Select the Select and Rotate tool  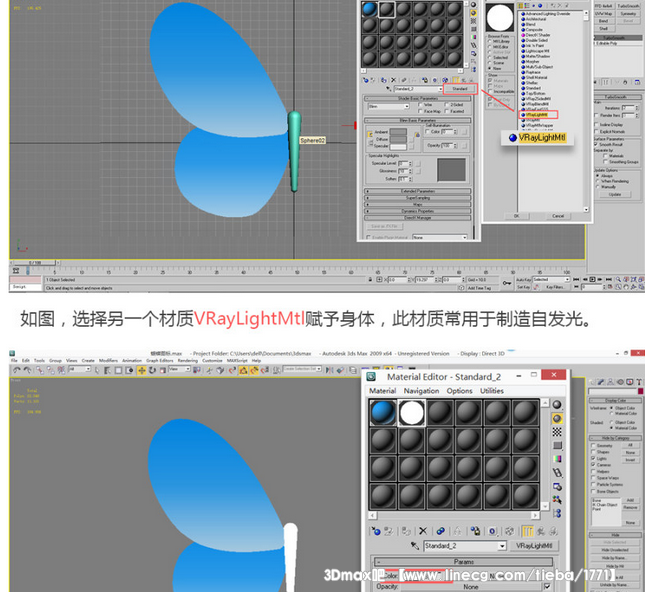152,370
